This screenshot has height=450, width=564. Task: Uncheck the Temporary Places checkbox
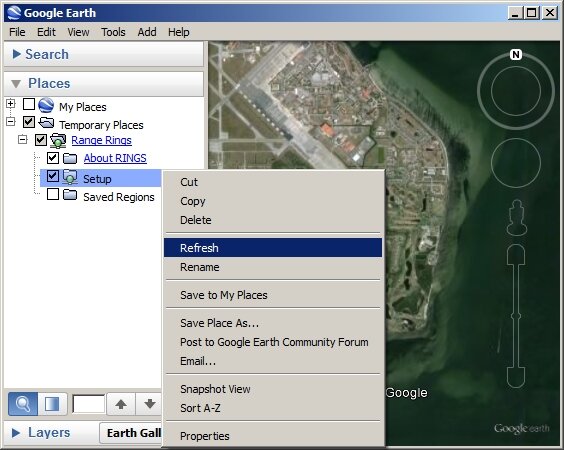[x=29, y=122]
